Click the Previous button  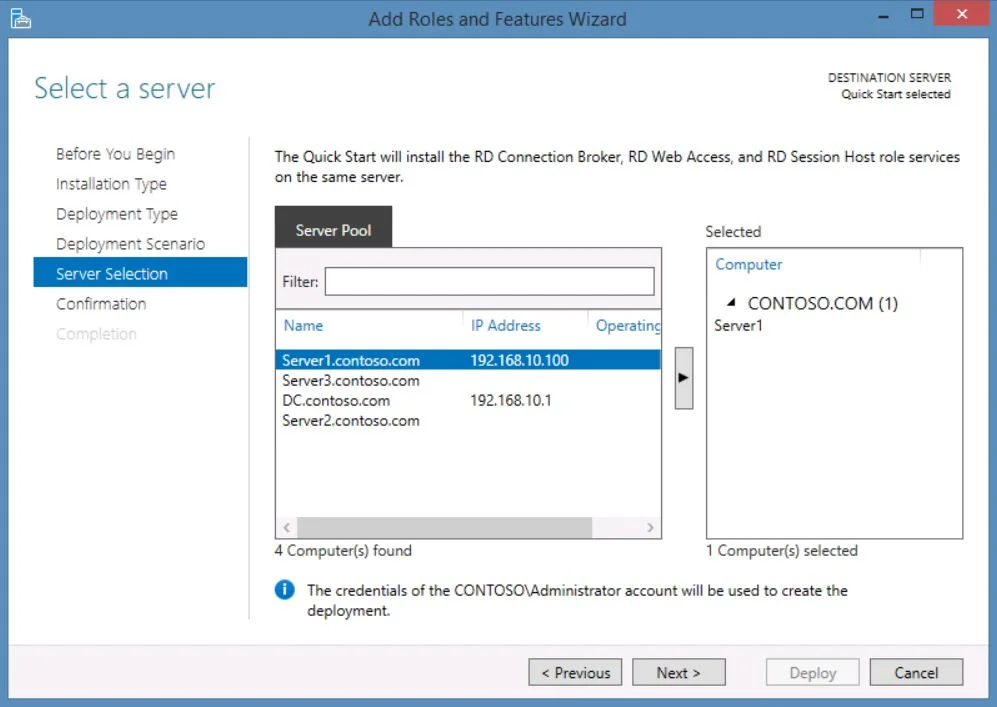click(575, 672)
